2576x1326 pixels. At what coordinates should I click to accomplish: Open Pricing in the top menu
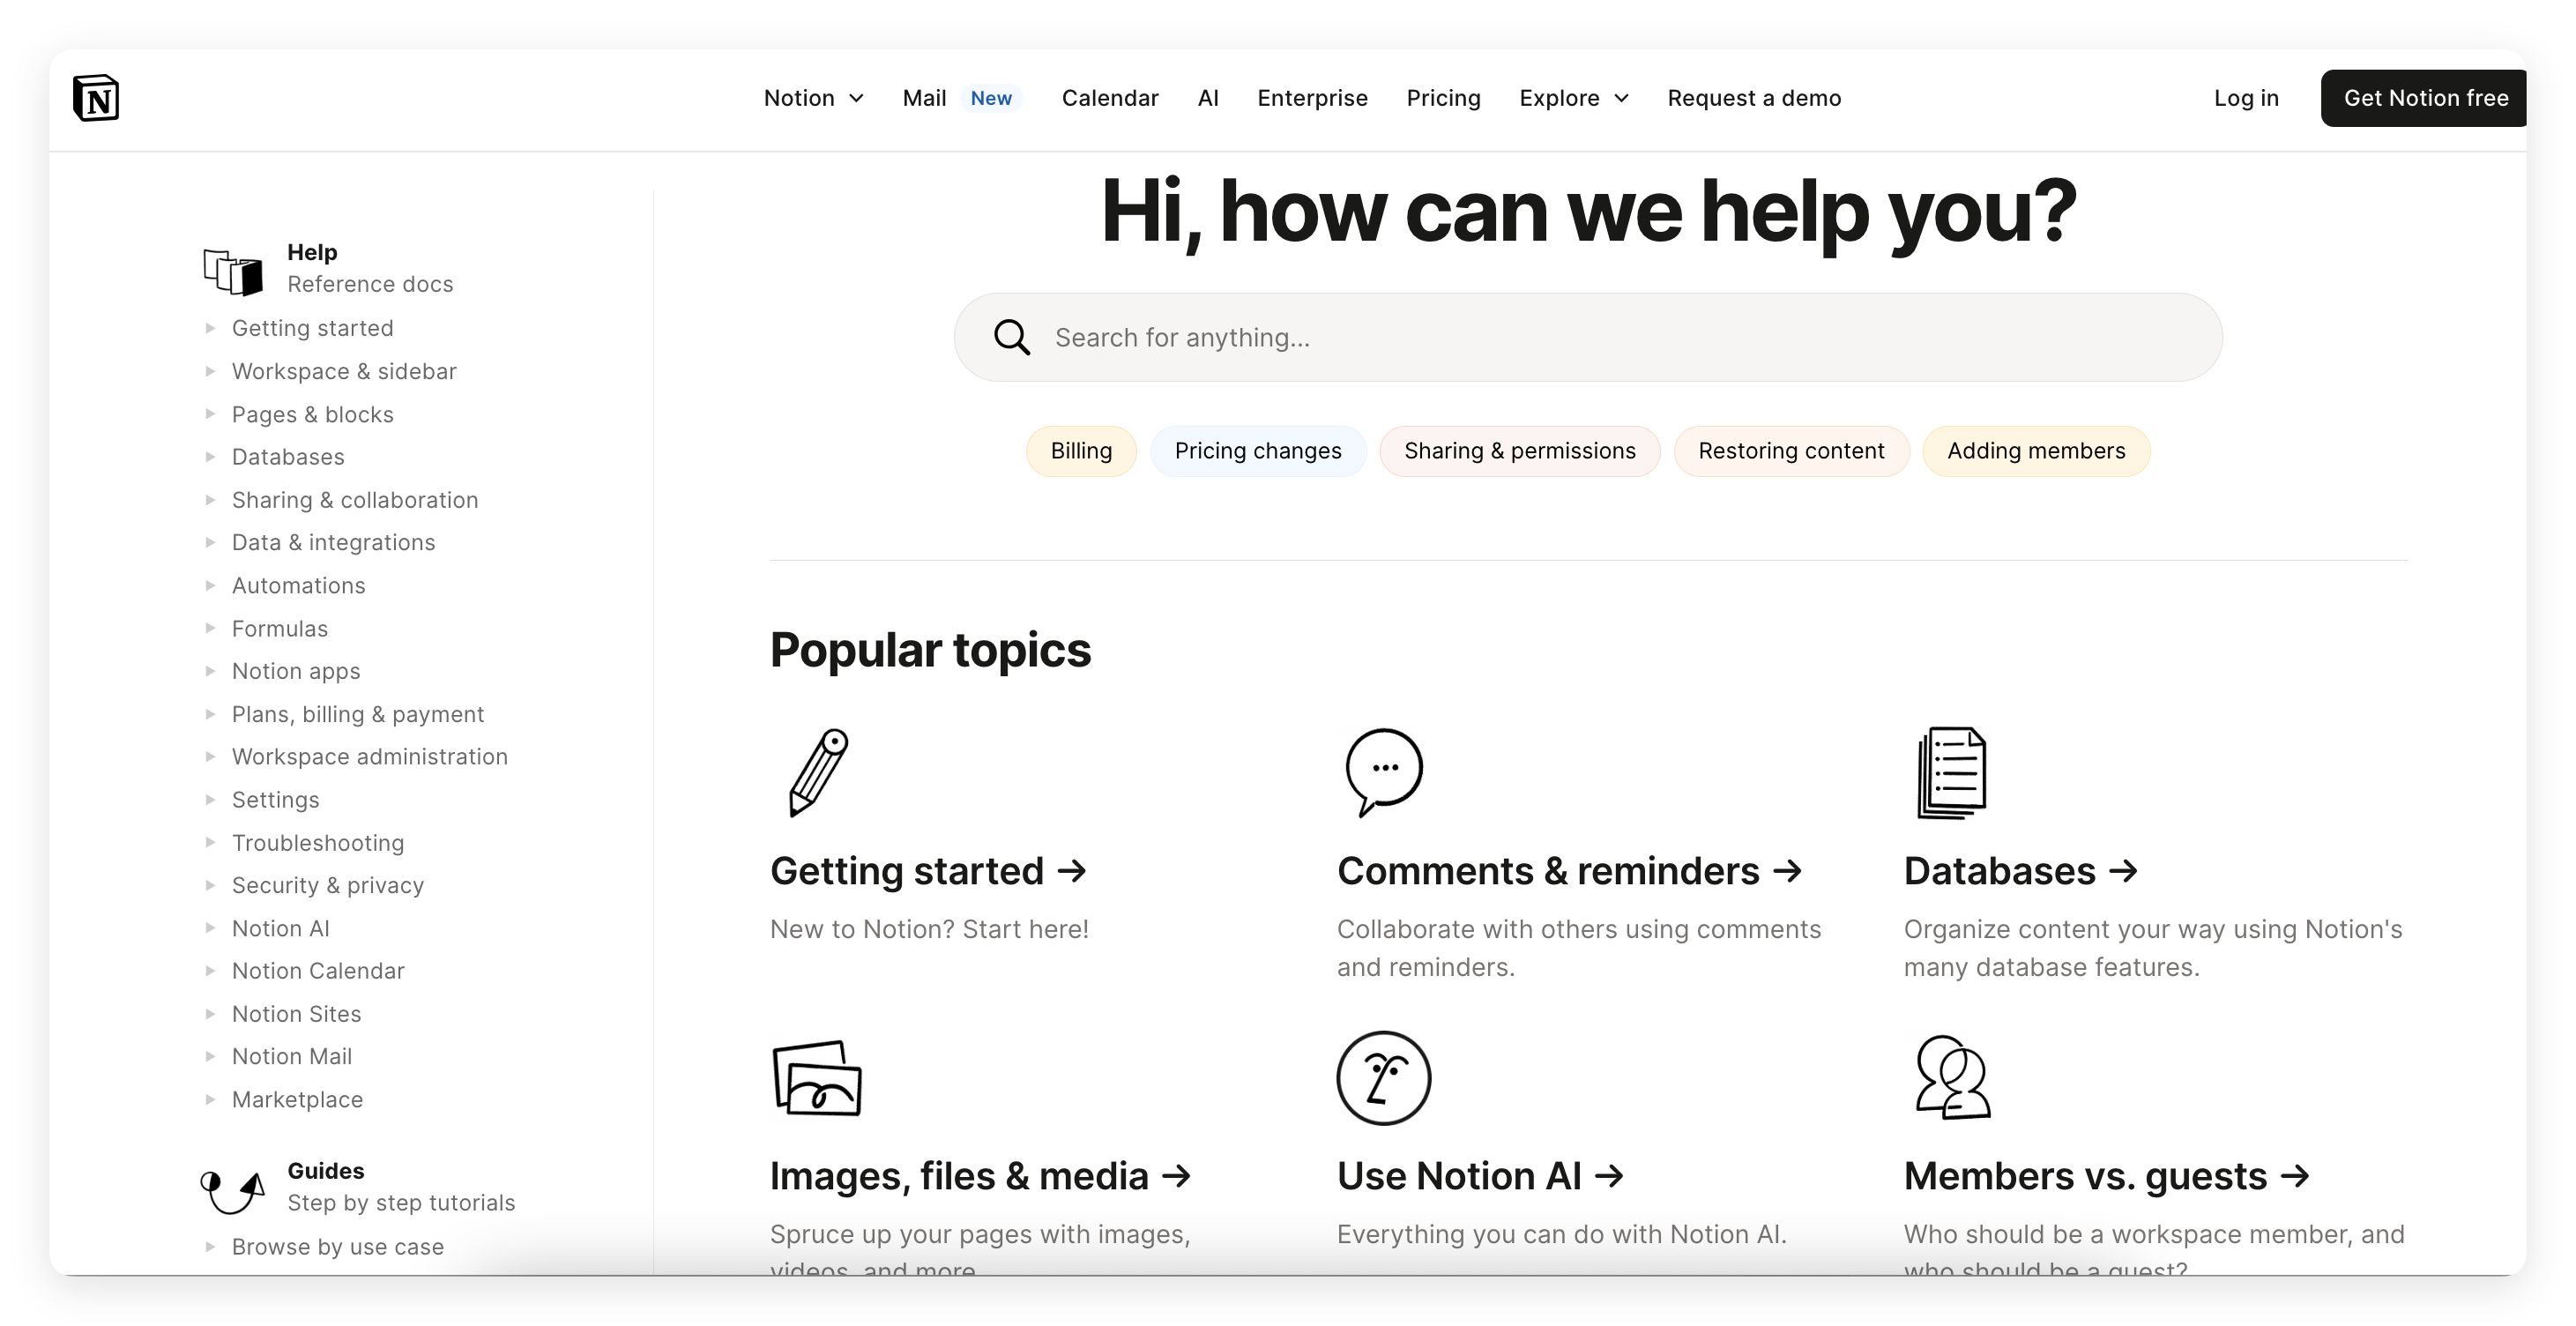1443,98
